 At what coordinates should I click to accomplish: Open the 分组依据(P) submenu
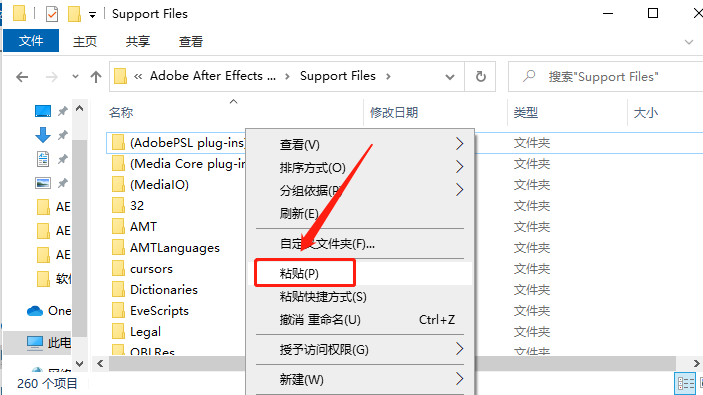pyautogui.click(x=360, y=190)
